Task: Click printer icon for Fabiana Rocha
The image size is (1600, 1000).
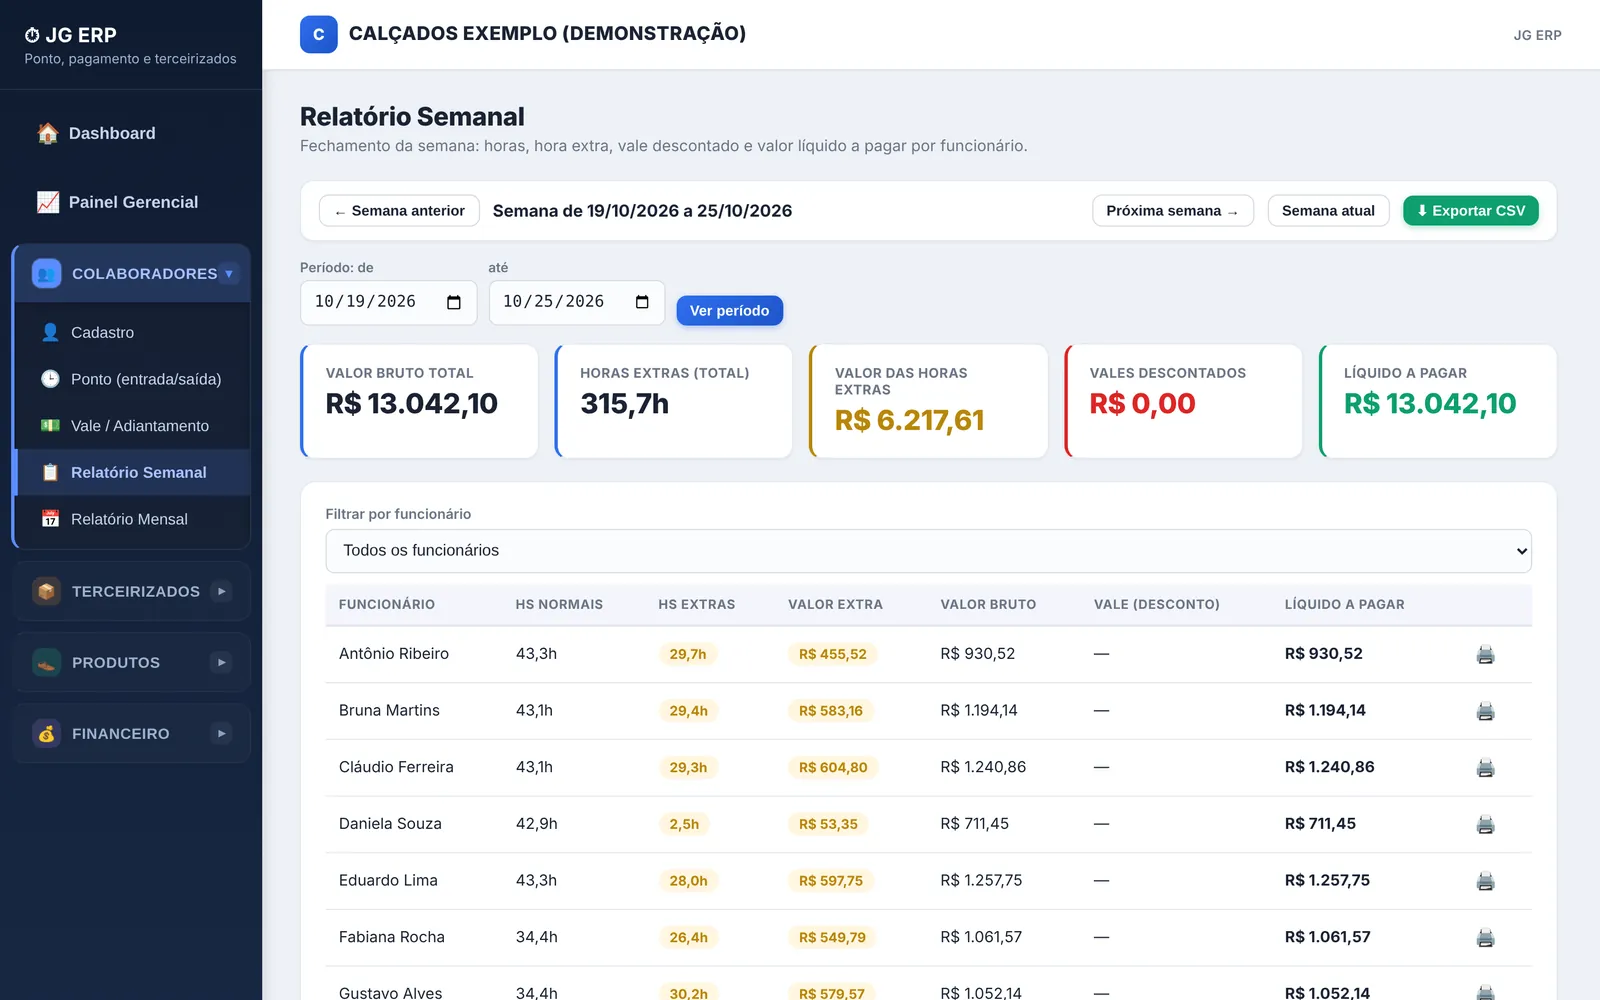Action: (x=1485, y=938)
